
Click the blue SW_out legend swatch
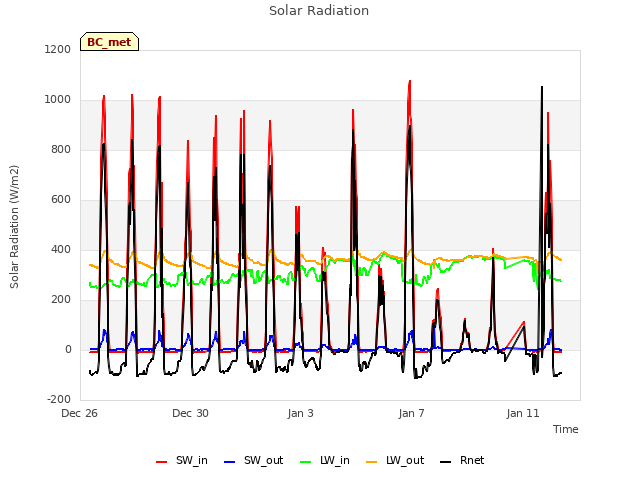click(x=230, y=462)
